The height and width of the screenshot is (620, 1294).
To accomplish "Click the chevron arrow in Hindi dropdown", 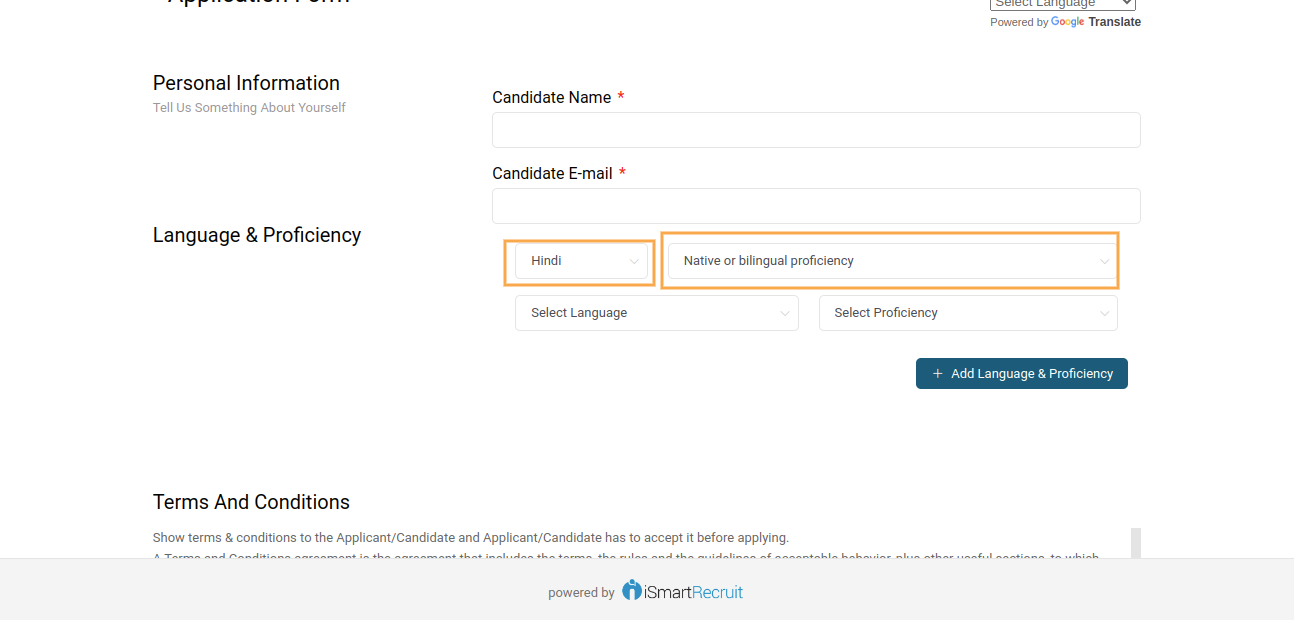I will point(634,261).
